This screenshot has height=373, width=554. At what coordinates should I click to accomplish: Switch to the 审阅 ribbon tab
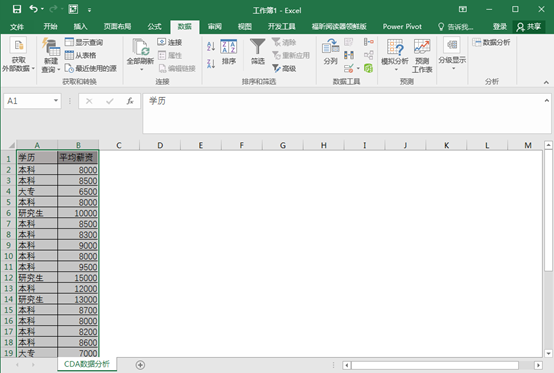coord(214,26)
